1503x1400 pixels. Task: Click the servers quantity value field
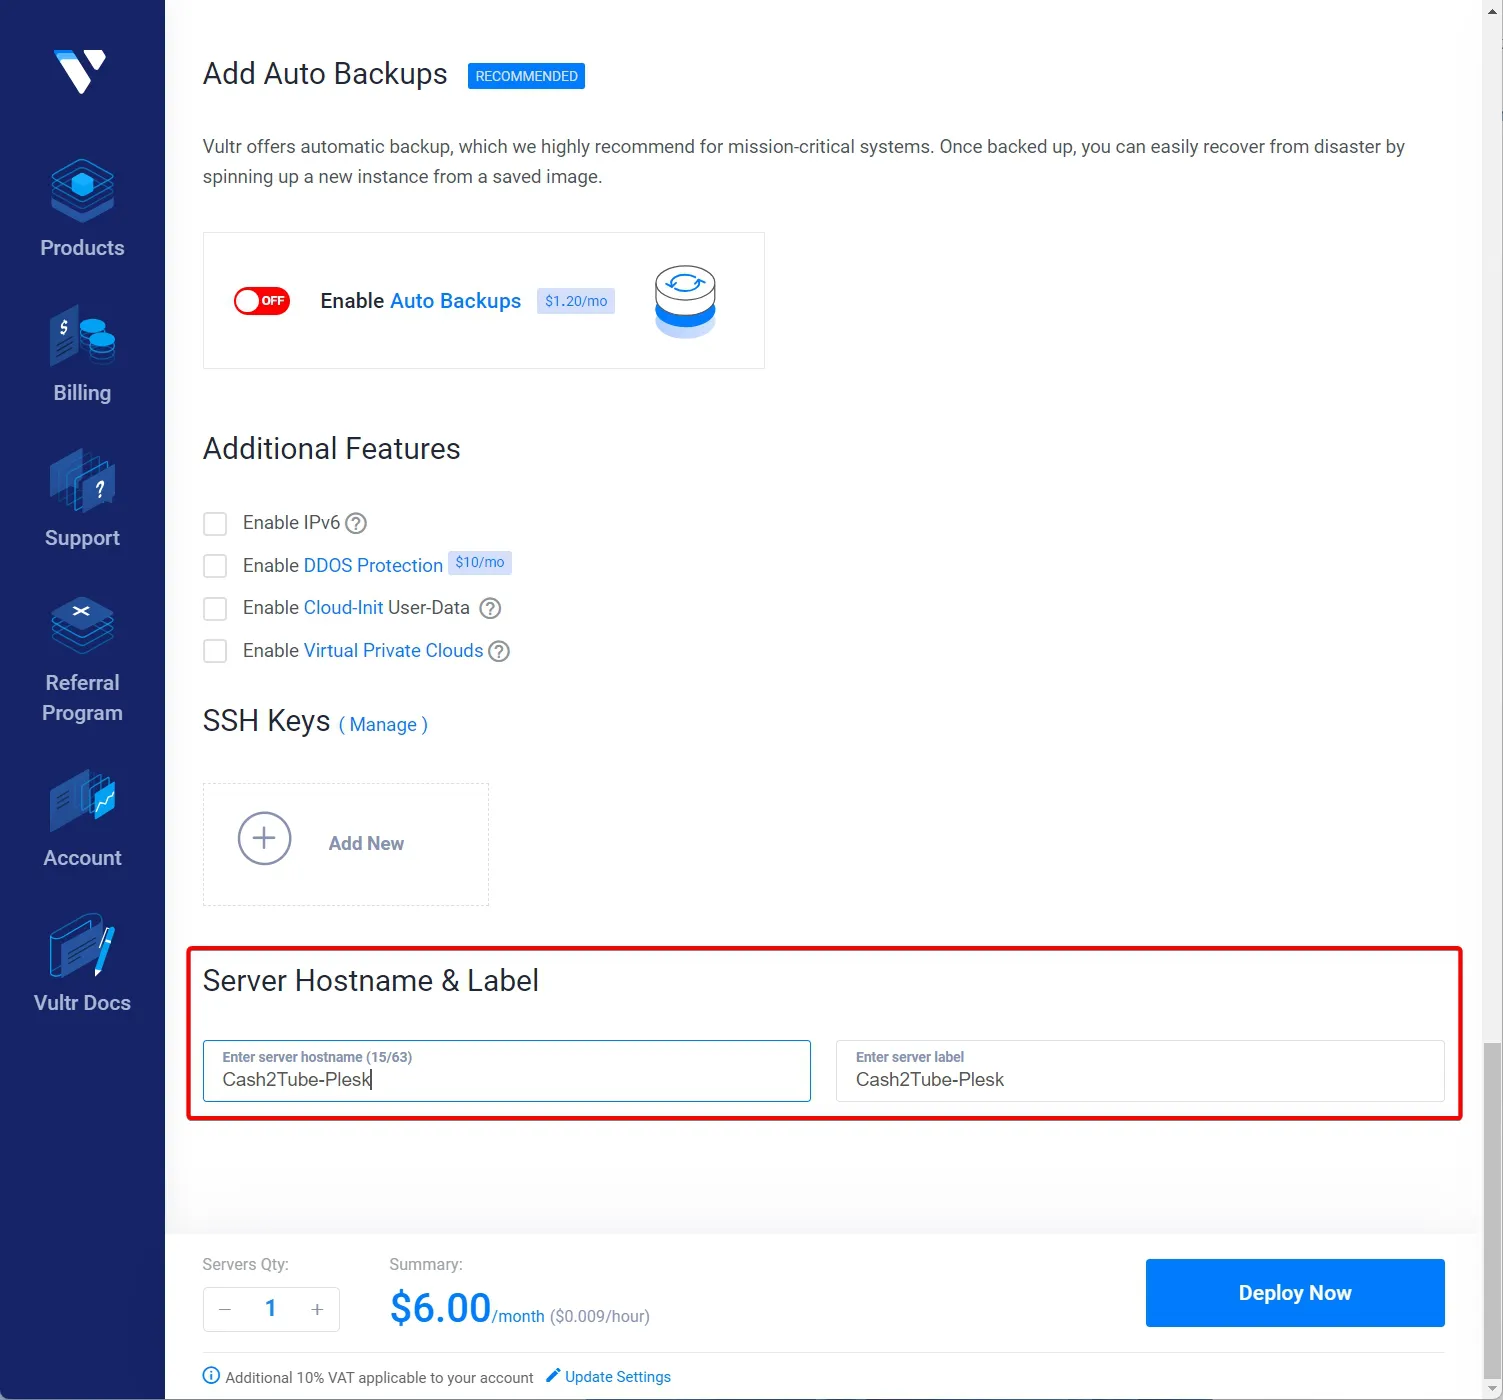[x=271, y=1309]
